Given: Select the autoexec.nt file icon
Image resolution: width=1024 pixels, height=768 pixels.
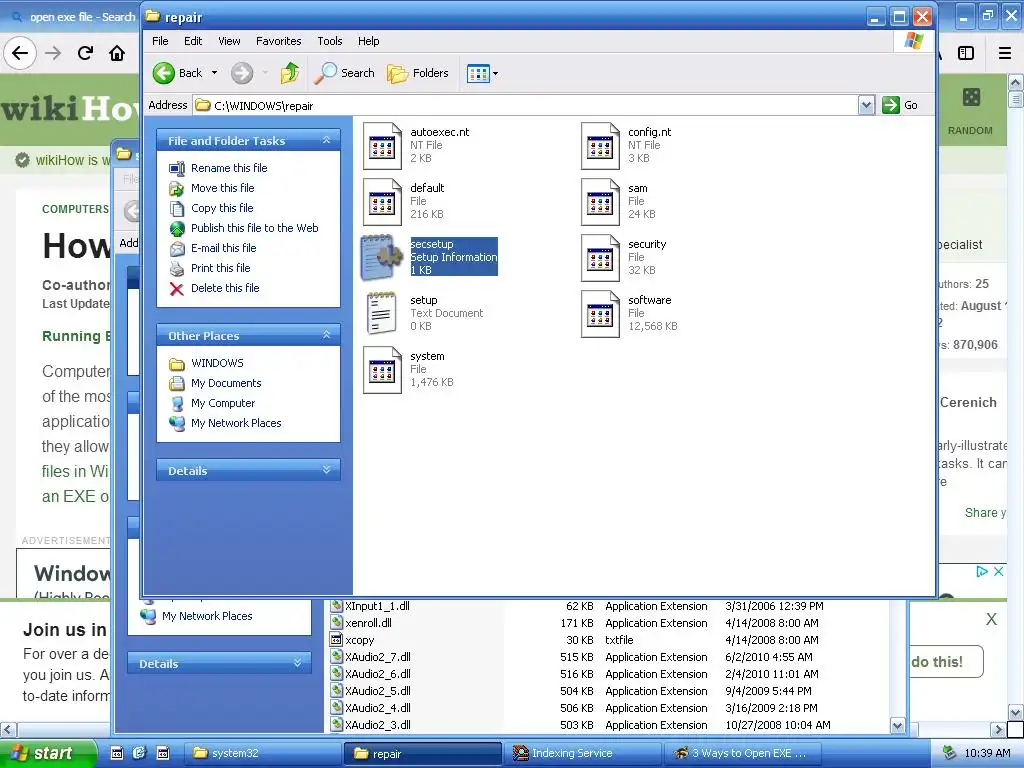Looking at the screenshot, I should pyautogui.click(x=382, y=146).
